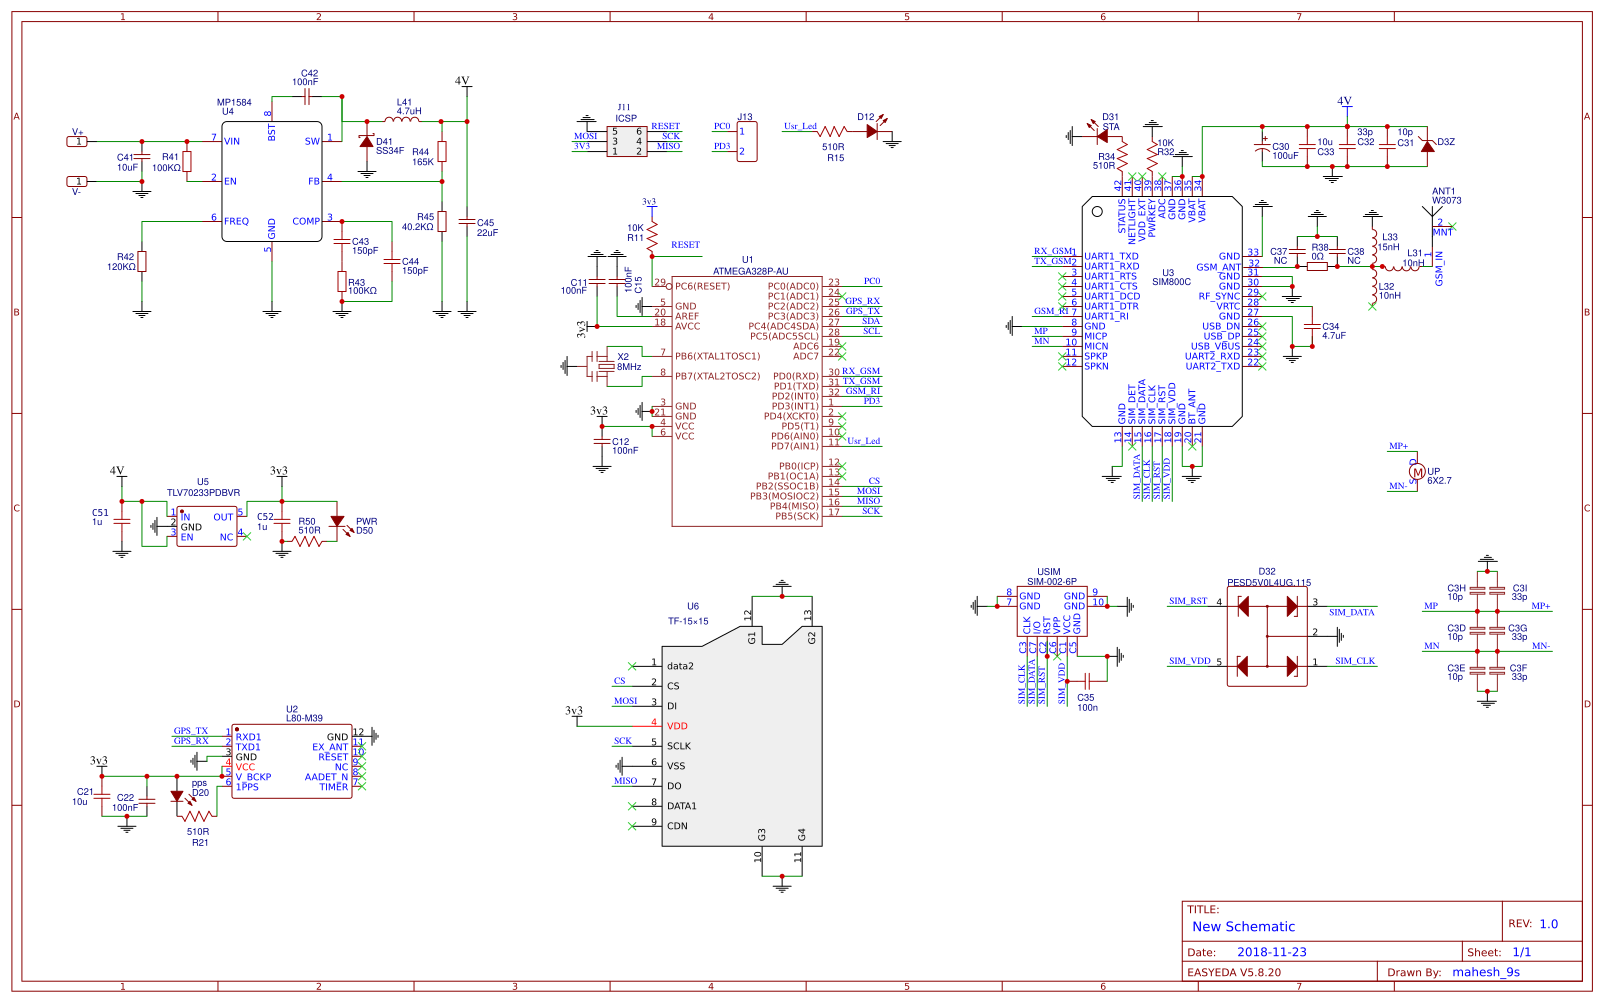Screen dimensions: 1604x1003
Task: Click the SS34F diode symbol D41
Action: pyautogui.click(x=367, y=143)
